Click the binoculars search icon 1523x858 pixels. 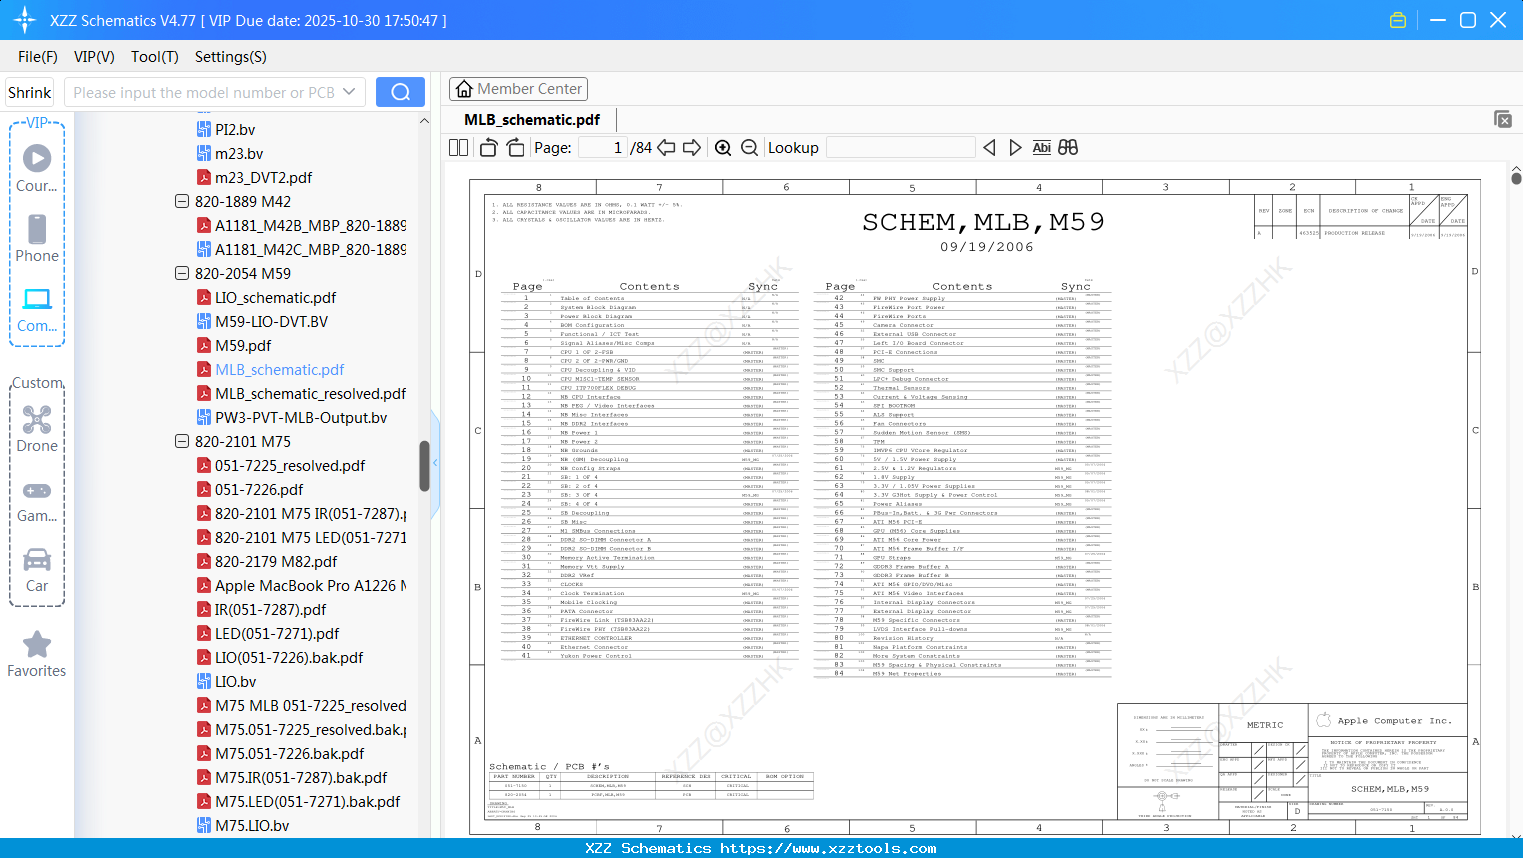coord(1068,148)
